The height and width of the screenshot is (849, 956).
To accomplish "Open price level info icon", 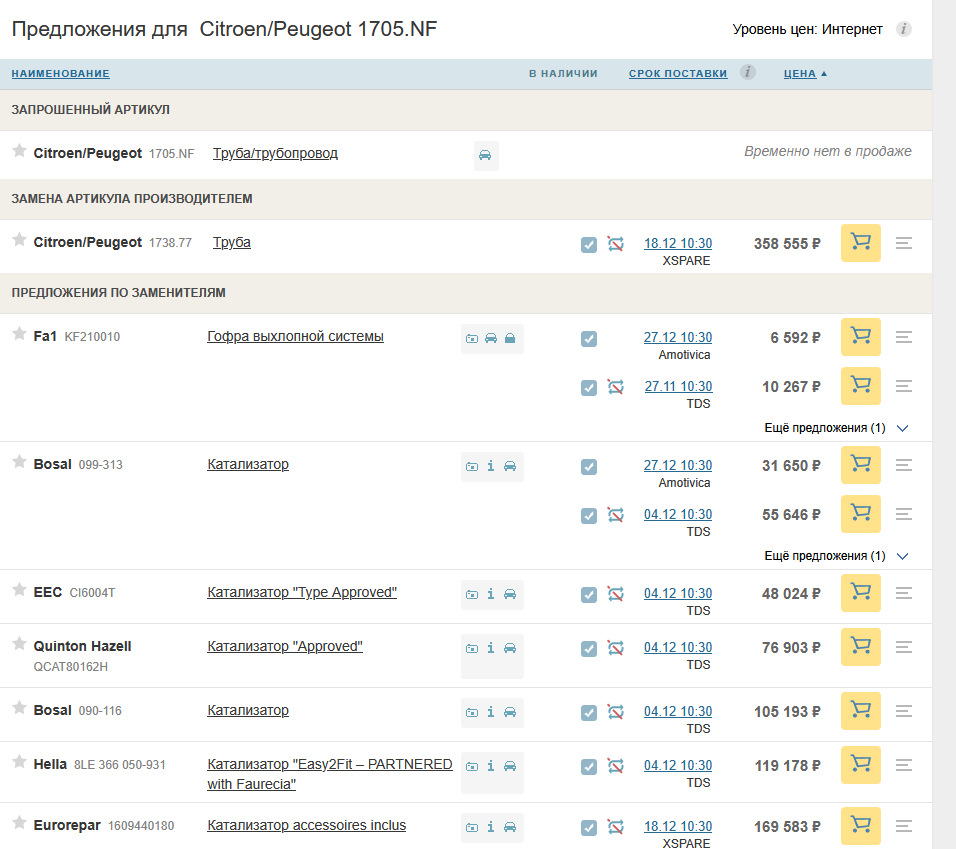I will click(904, 29).
